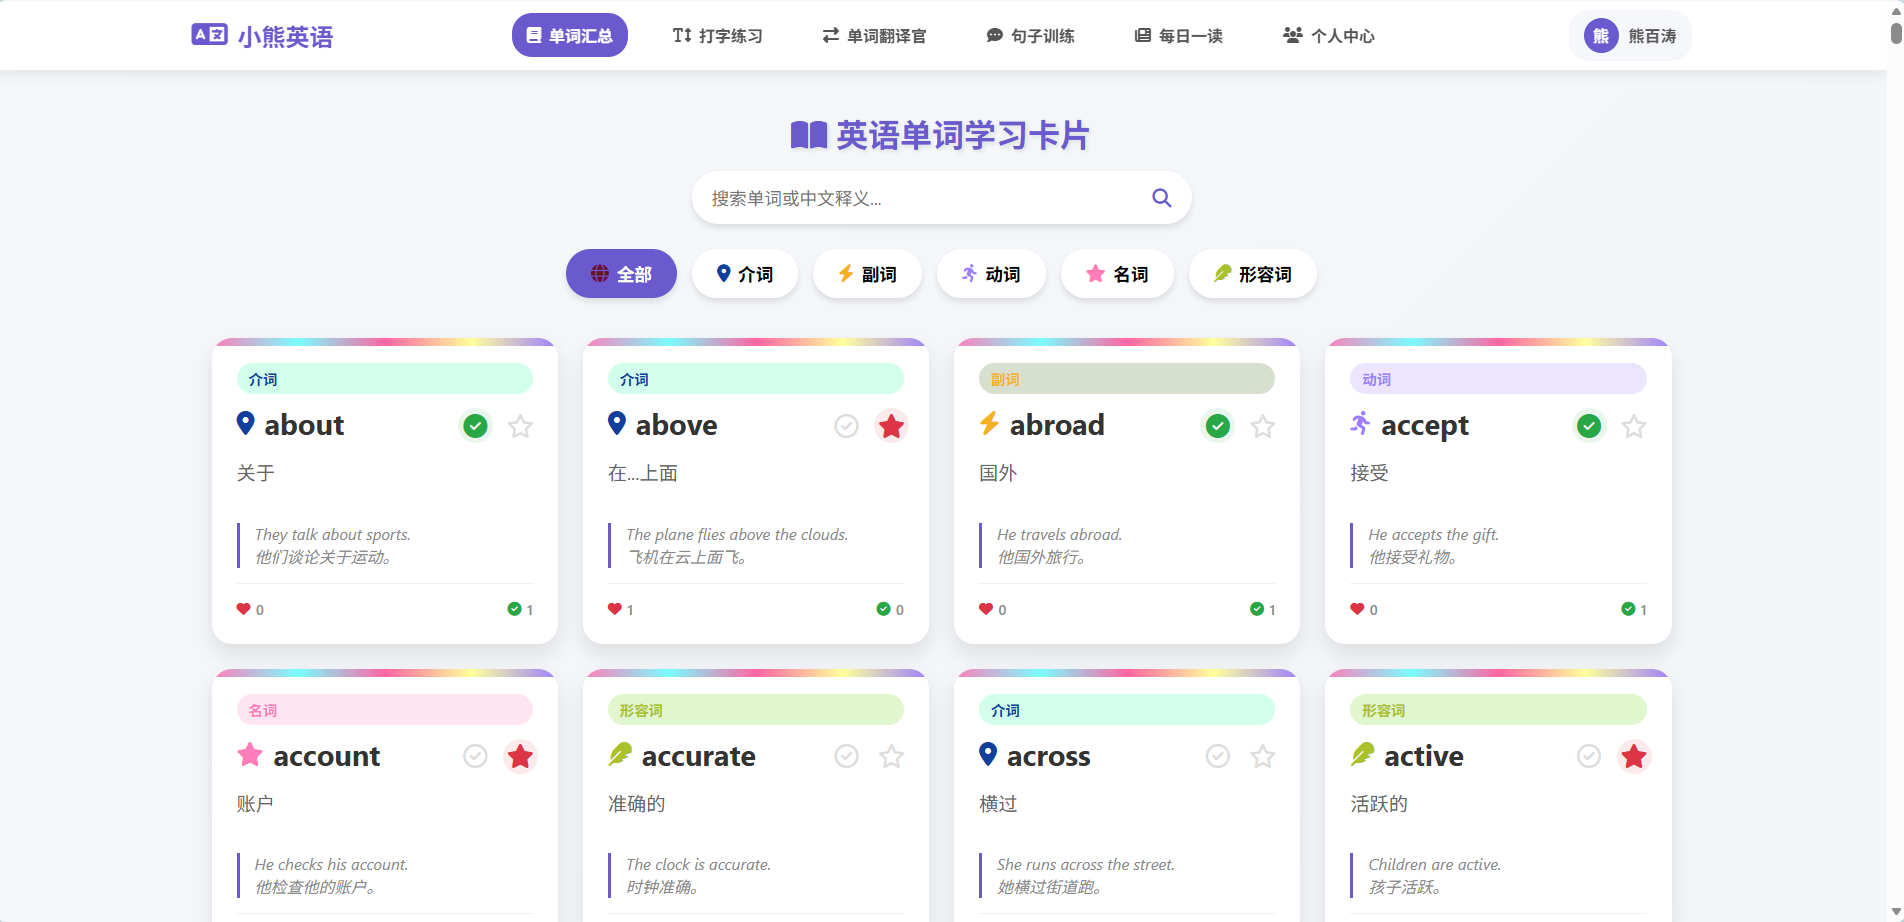Viewport: 1904px width, 922px height.
Task: Unfavorite the red star on 'above'
Action: (x=891, y=427)
